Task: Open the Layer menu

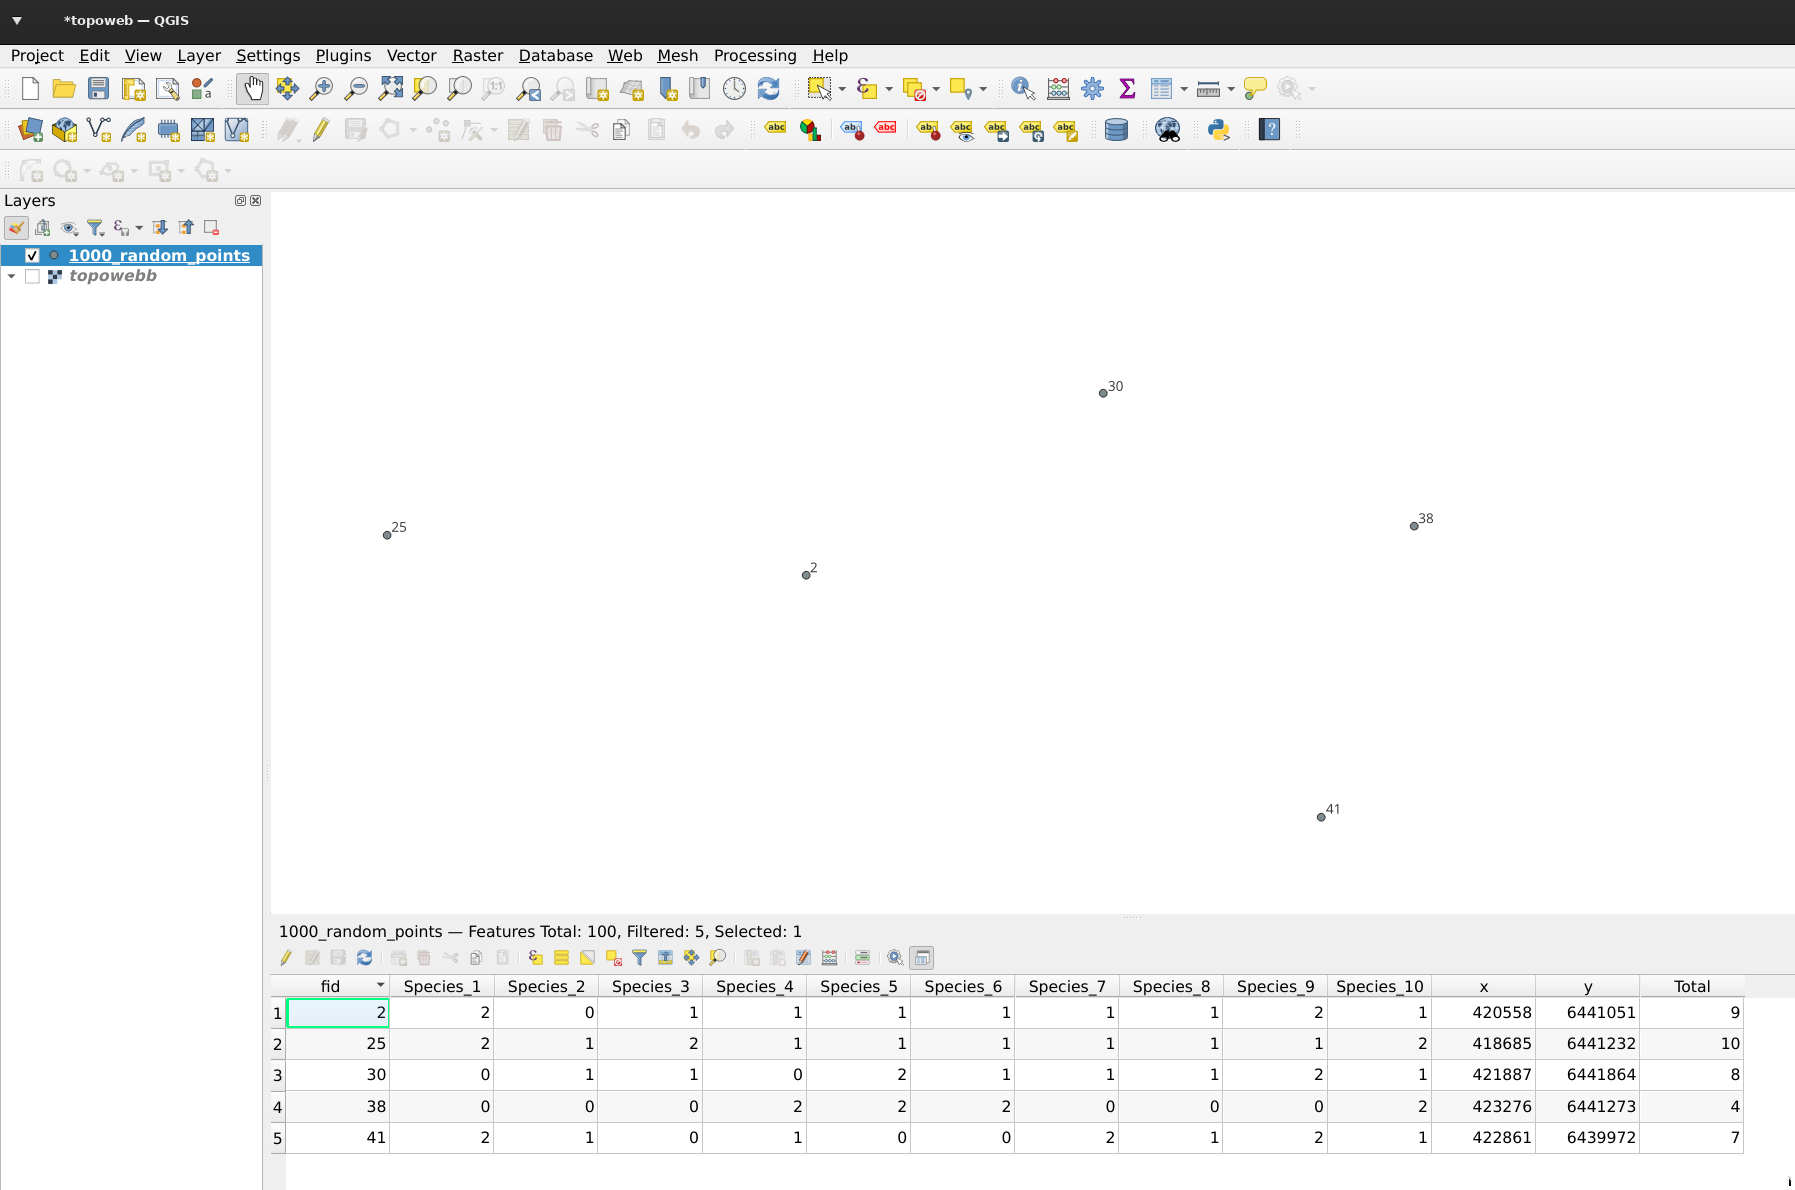Action: [x=199, y=56]
